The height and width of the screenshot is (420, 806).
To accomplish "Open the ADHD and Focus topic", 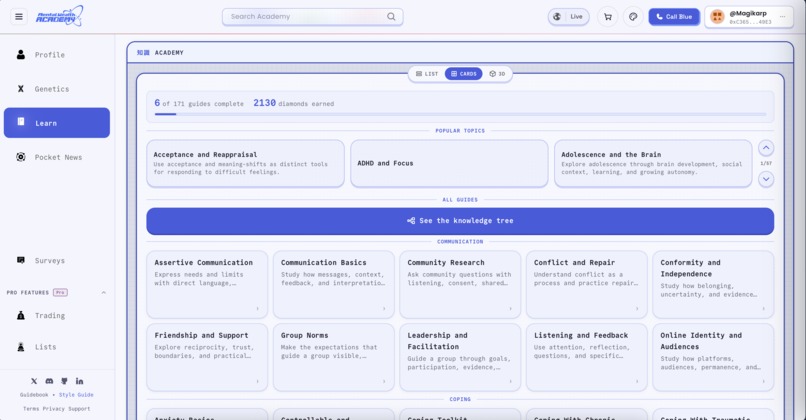I will point(449,163).
